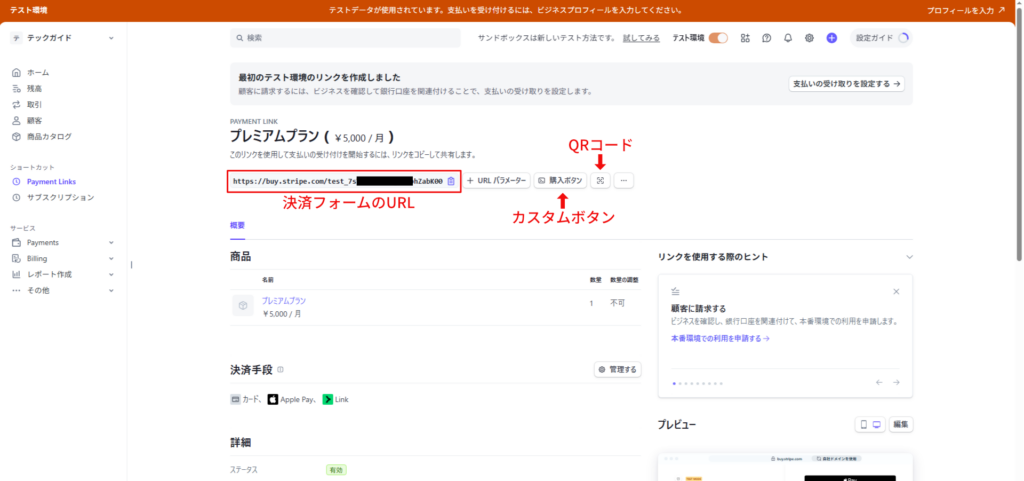Viewport: 1024px width, 481px height.
Task: Click the URL パラメーター button
Action: coord(496,181)
